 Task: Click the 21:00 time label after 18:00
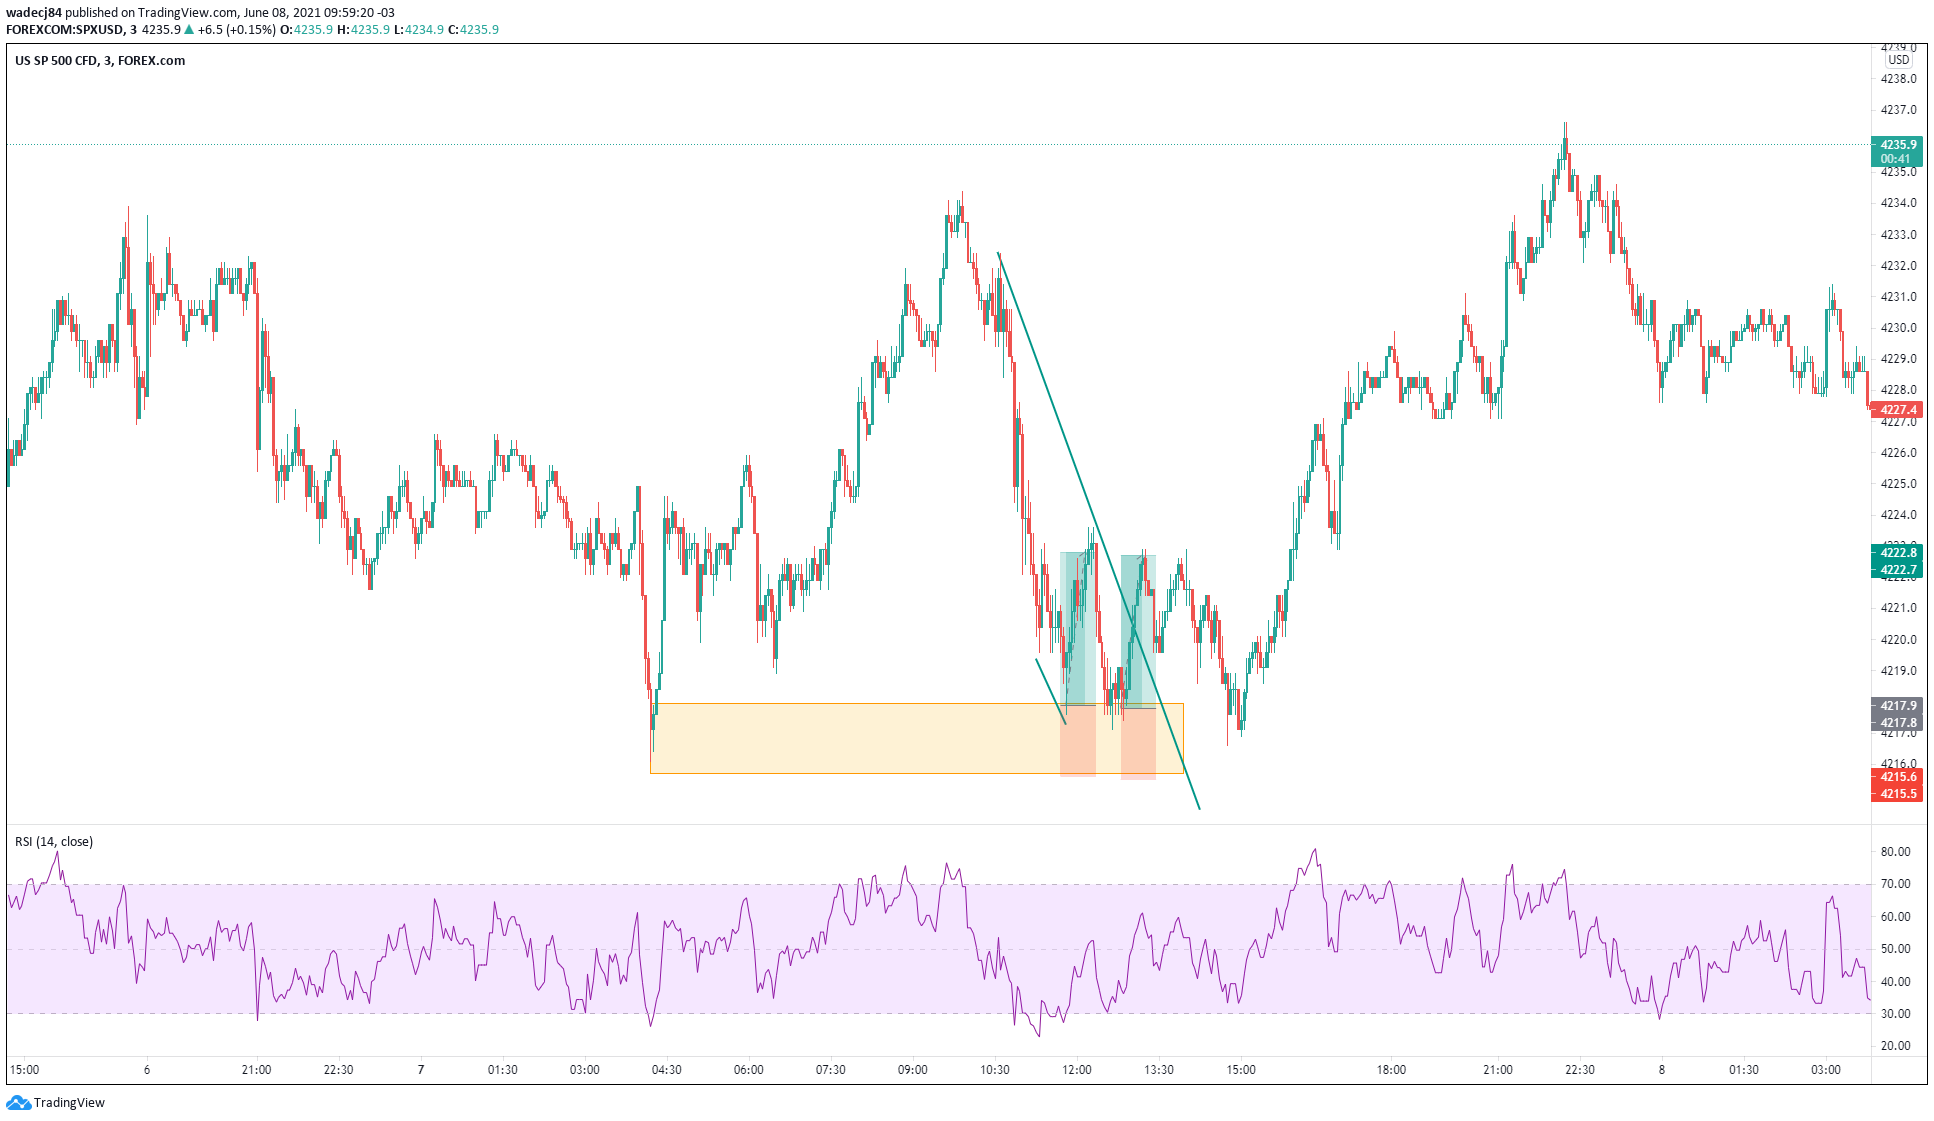(1497, 1070)
